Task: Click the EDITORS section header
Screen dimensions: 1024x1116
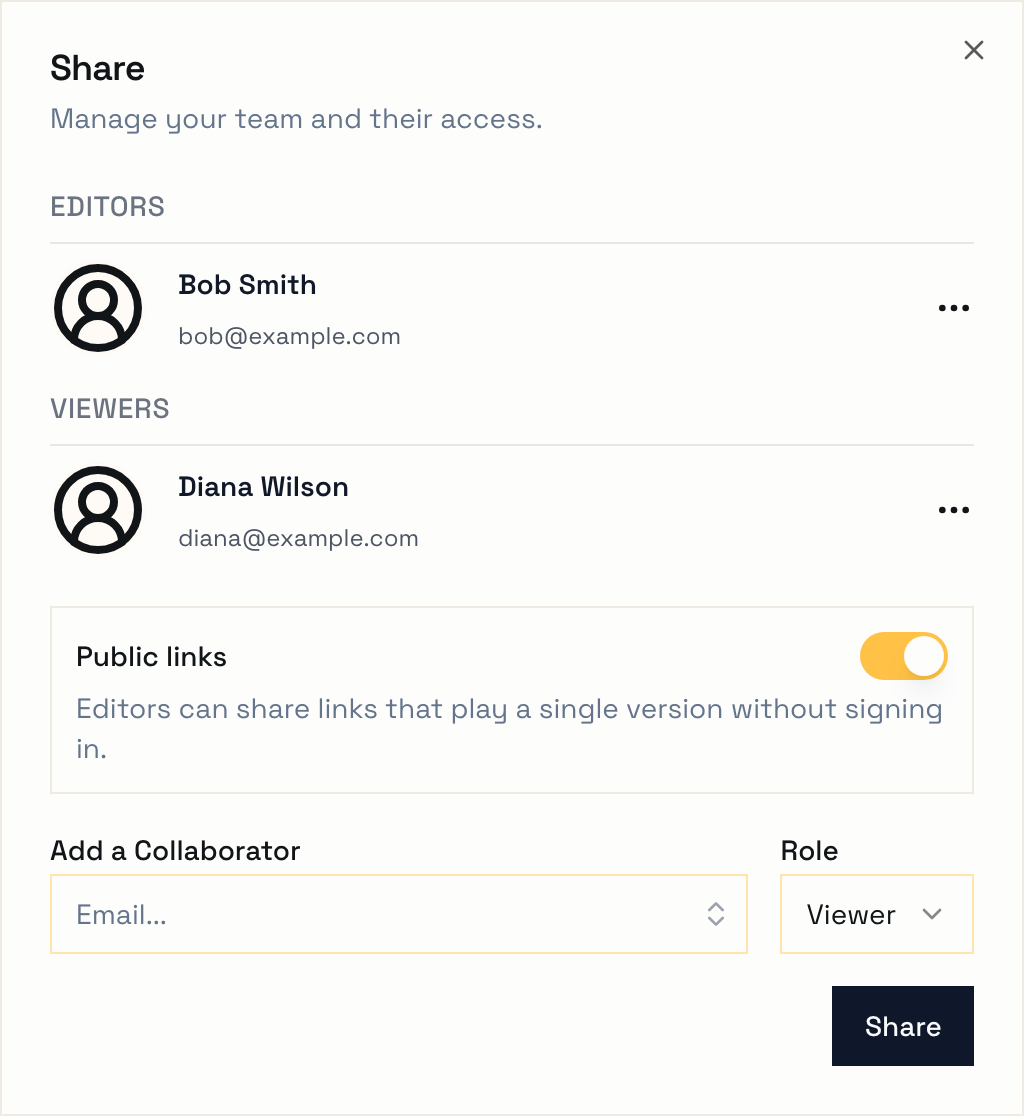Action: pos(107,207)
